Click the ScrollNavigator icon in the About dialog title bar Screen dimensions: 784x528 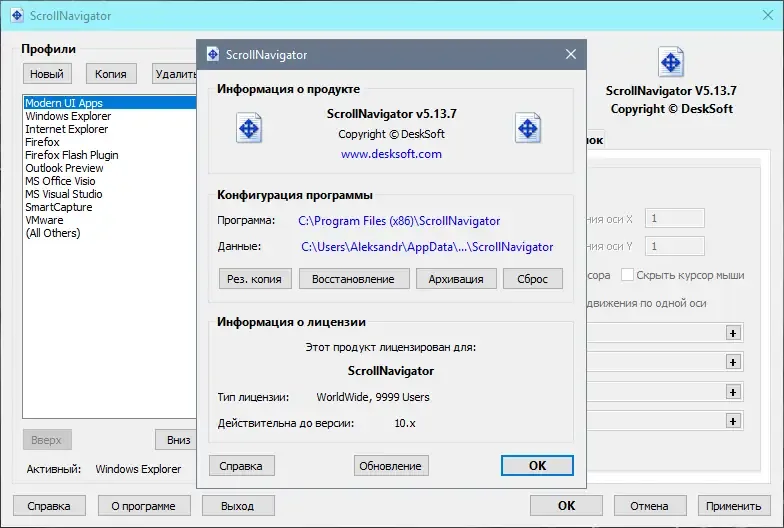[213, 54]
